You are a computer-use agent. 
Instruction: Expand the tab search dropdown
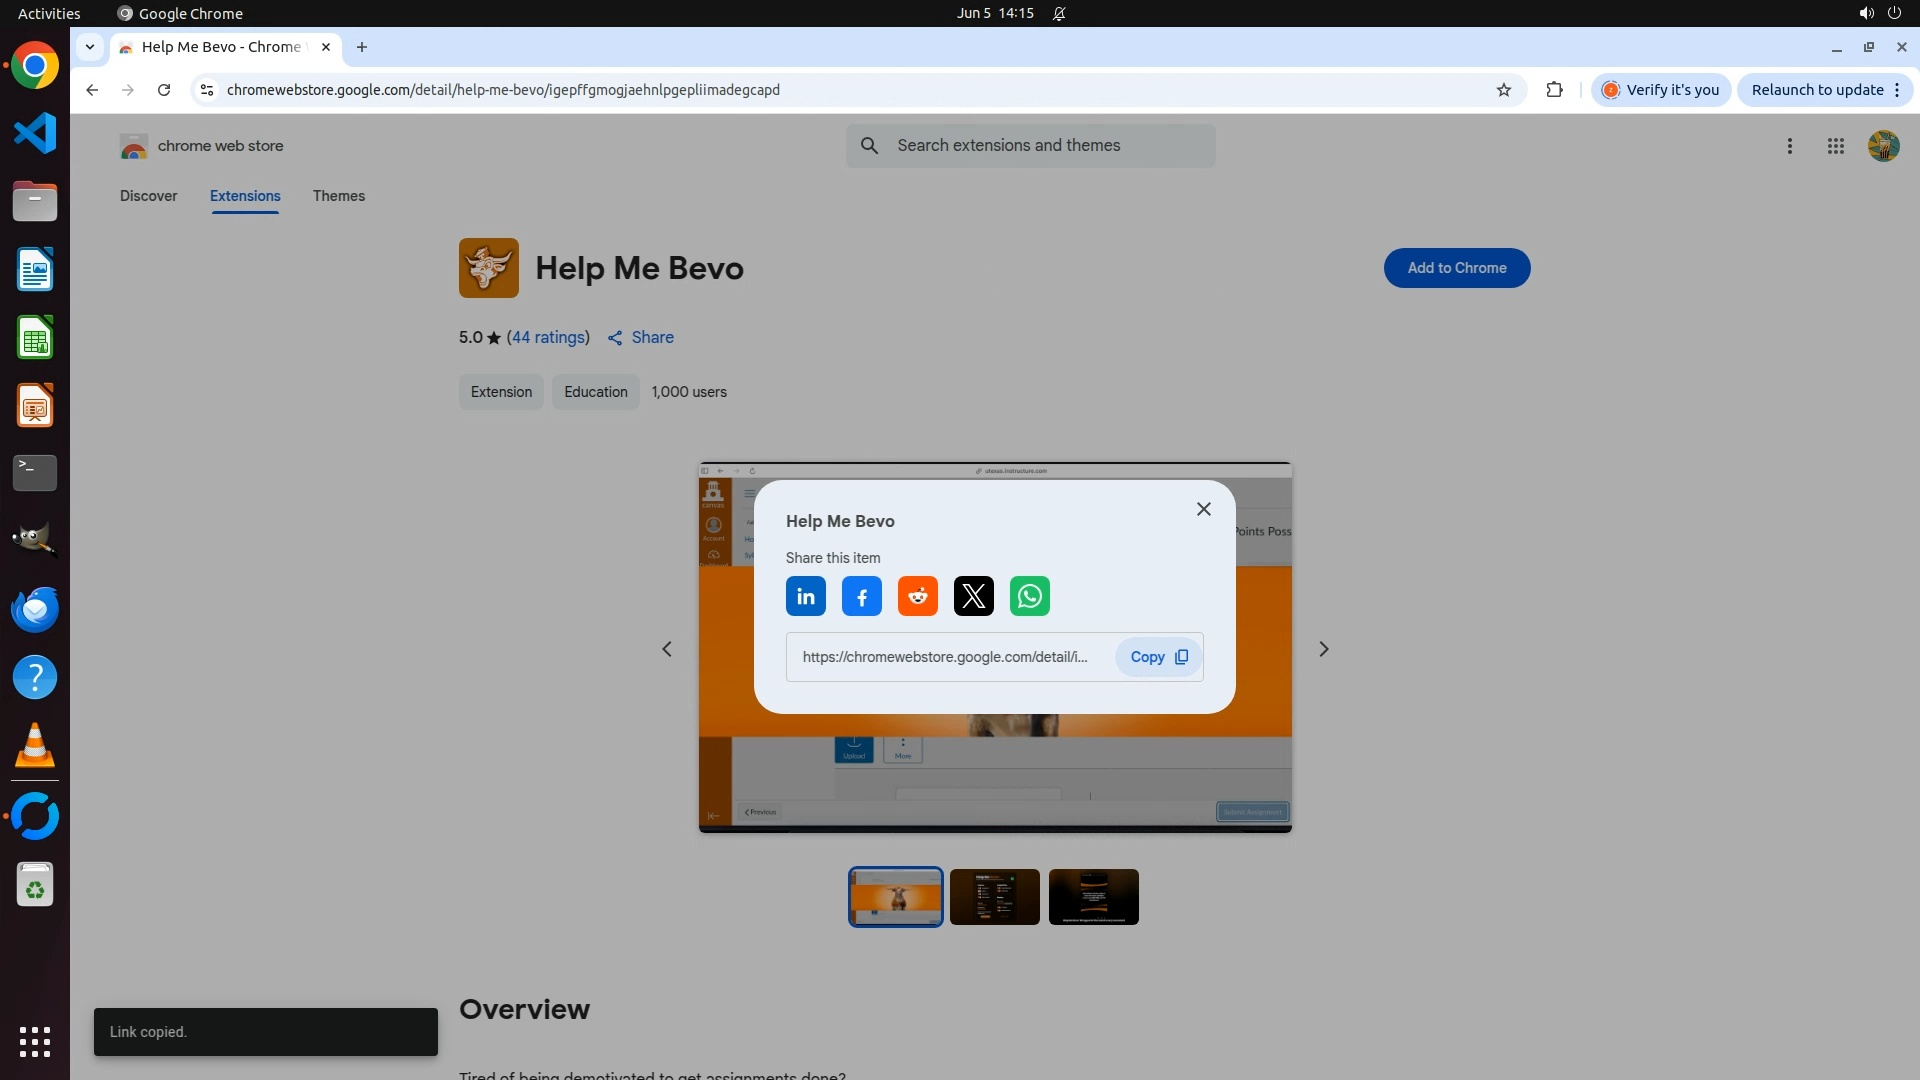pos(90,47)
